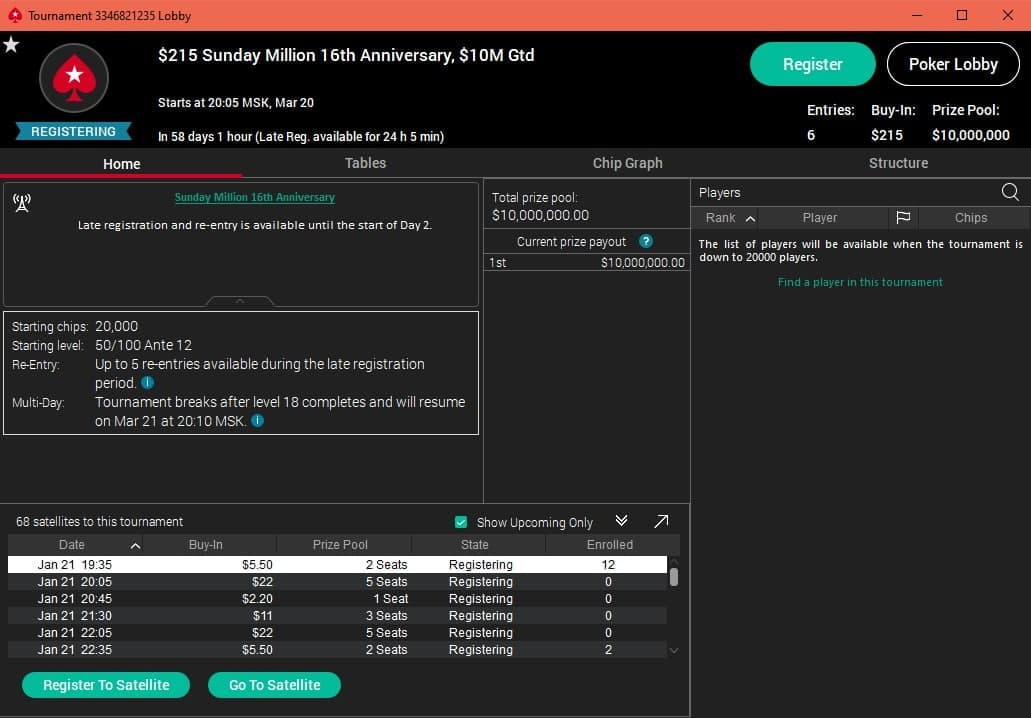1031x718 pixels.
Task: Show Multi-Day info tooltip icon
Action: 258,421
